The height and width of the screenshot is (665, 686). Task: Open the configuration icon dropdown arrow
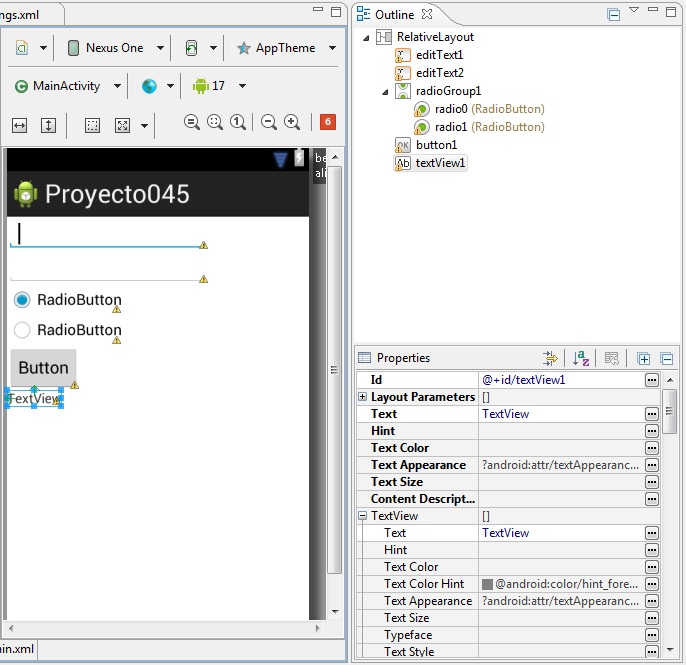click(43, 48)
